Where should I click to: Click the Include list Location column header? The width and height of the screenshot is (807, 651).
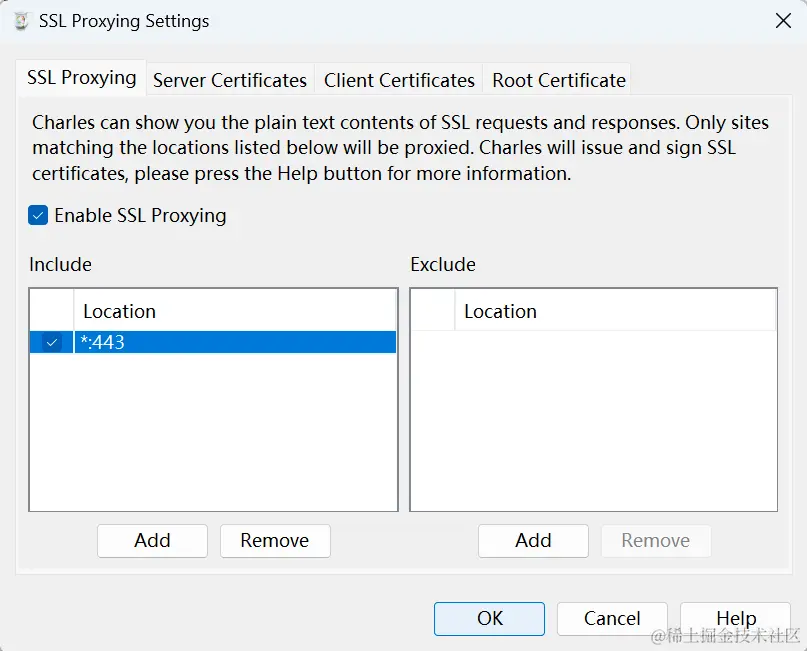[x=235, y=311]
